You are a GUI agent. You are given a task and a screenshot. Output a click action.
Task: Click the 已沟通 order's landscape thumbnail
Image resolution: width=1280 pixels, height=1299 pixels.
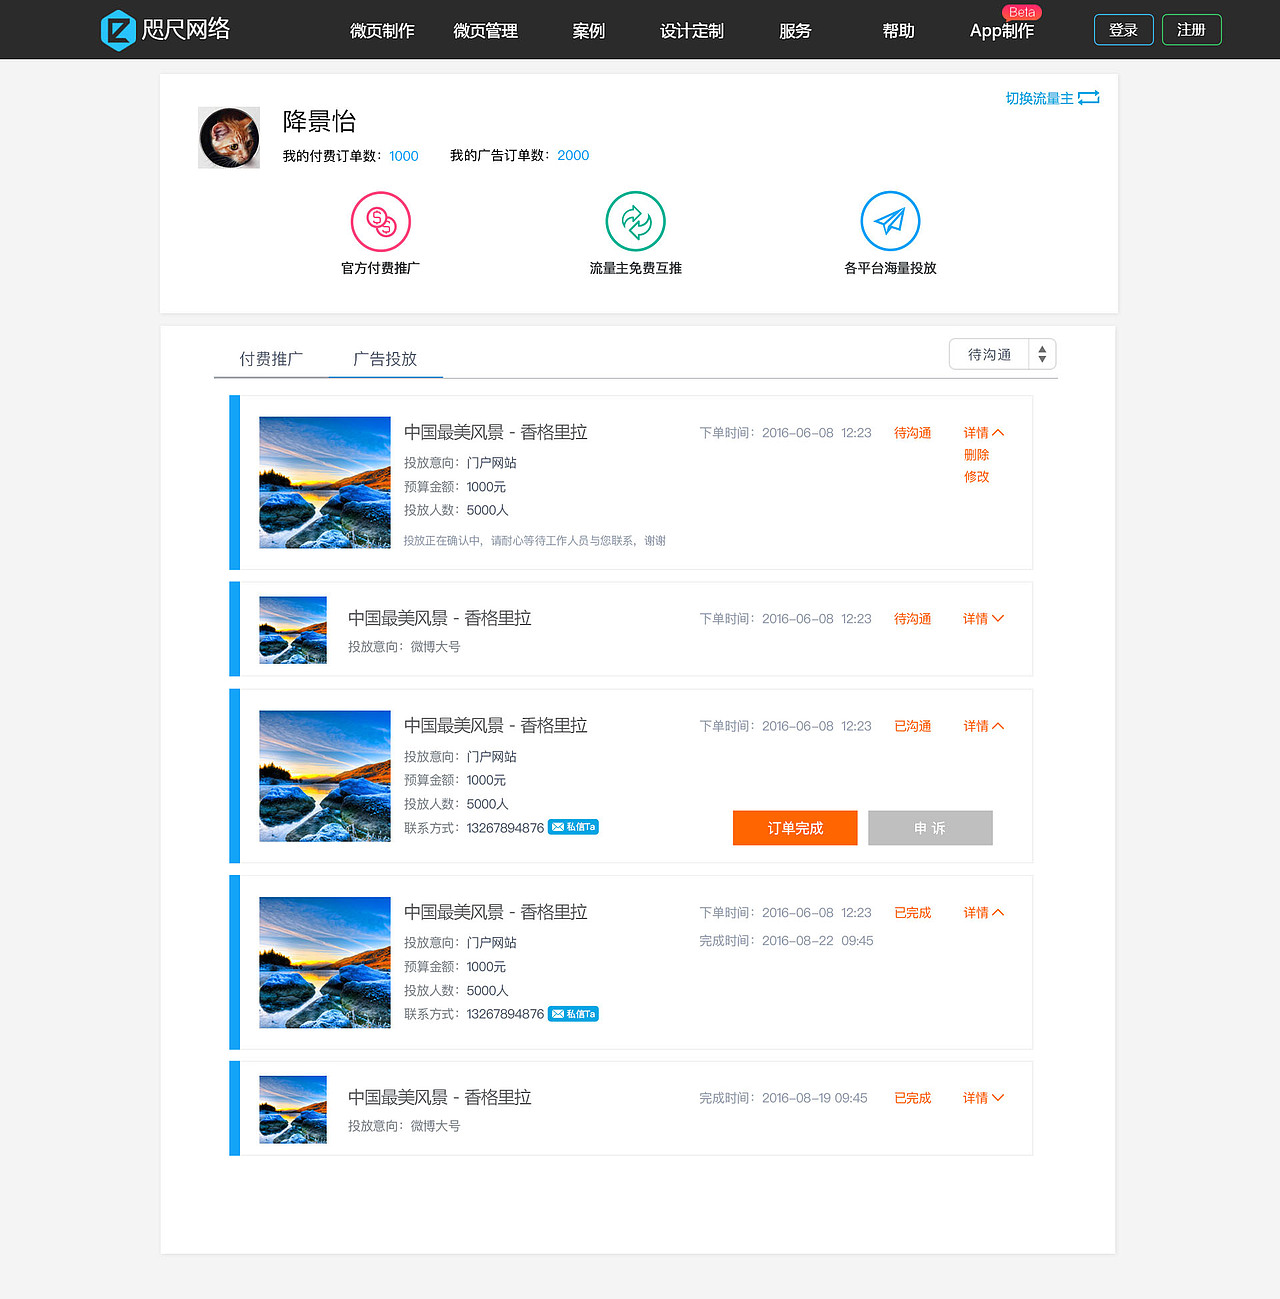coord(325,776)
